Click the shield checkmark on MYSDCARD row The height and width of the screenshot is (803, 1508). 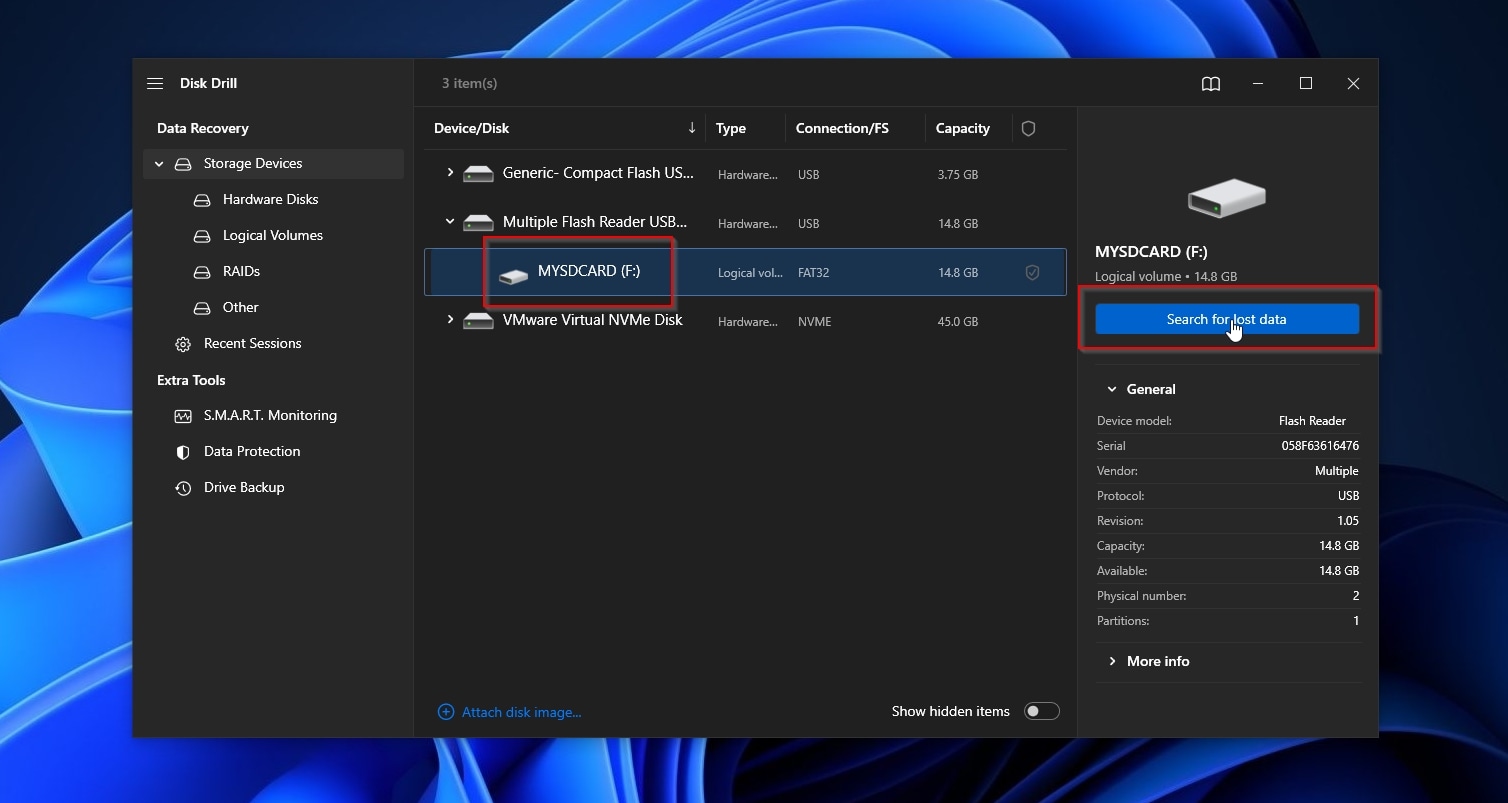1032,272
